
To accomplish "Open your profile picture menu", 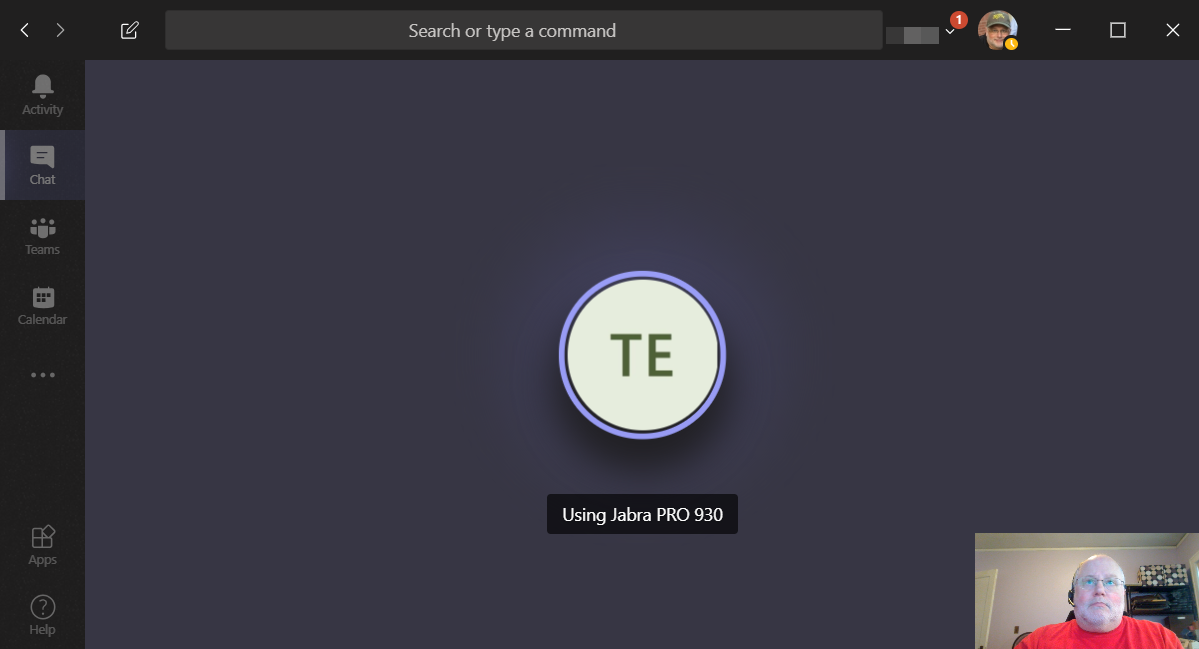I will [998, 30].
